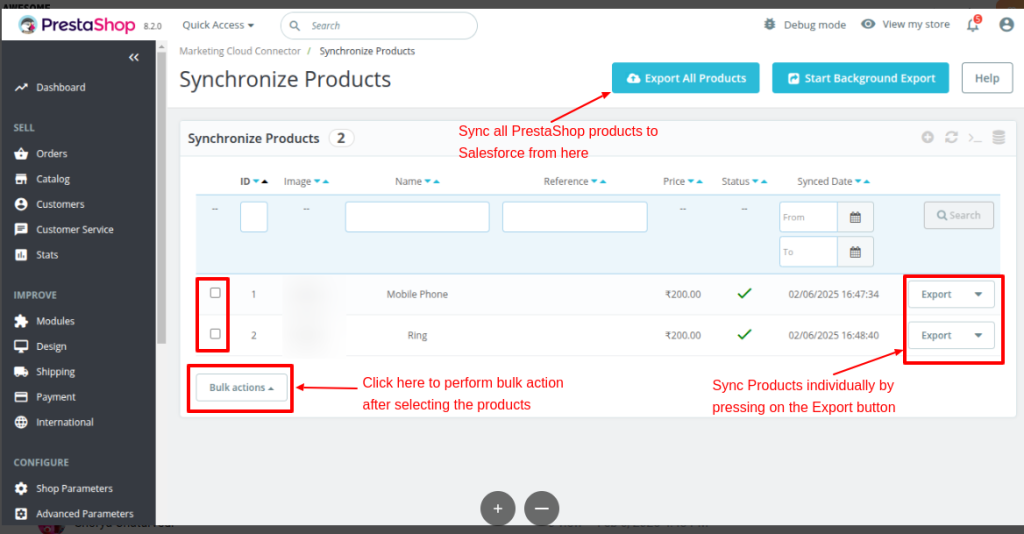Click the Shipping truck icon
The width and height of the screenshot is (1024, 534).
pos(21,372)
